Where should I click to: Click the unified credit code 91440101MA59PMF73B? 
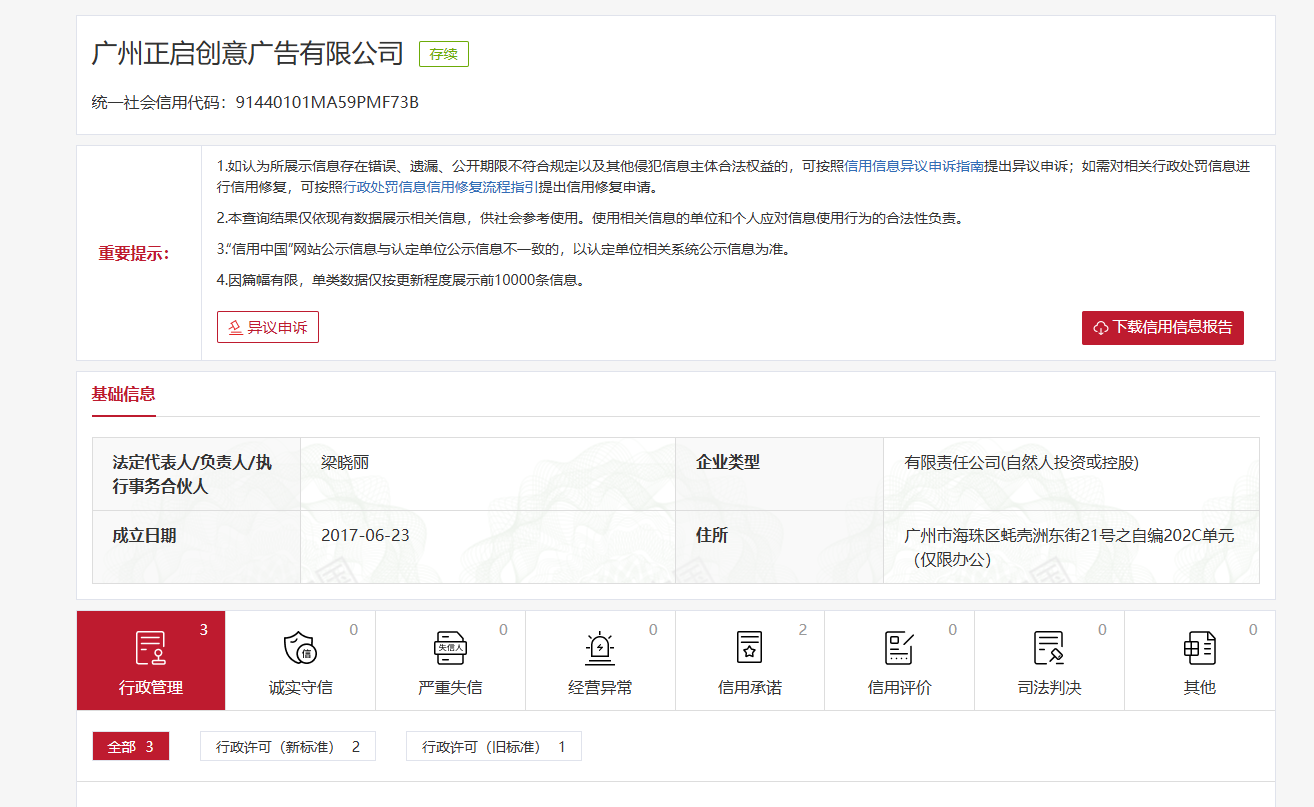click(327, 102)
